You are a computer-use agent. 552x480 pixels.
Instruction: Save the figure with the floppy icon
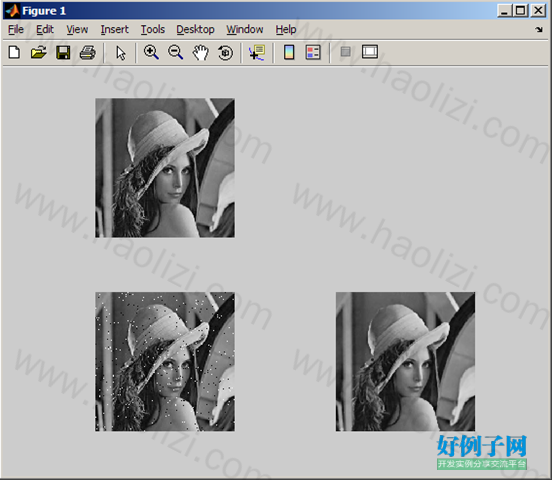pyautogui.click(x=63, y=53)
